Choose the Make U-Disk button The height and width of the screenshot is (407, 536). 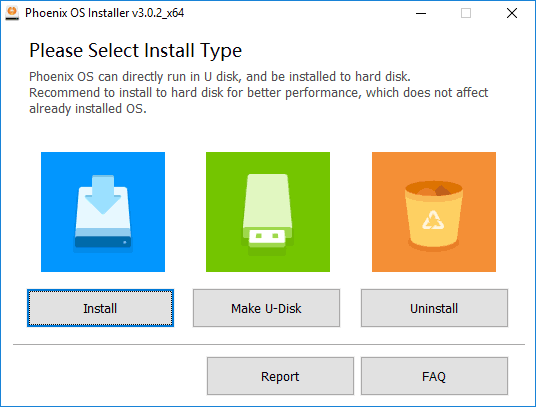pos(266,308)
